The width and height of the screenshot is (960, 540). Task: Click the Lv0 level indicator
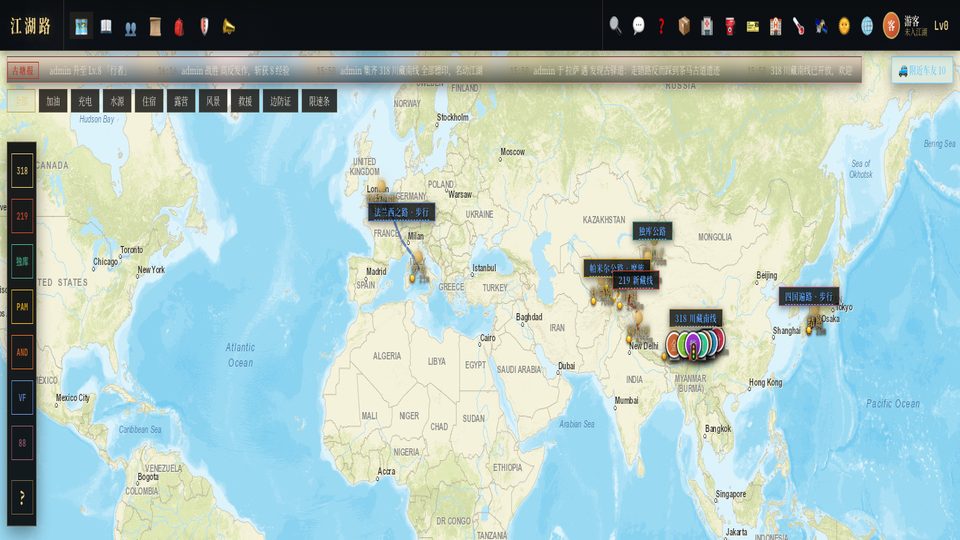pyautogui.click(x=940, y=26)
